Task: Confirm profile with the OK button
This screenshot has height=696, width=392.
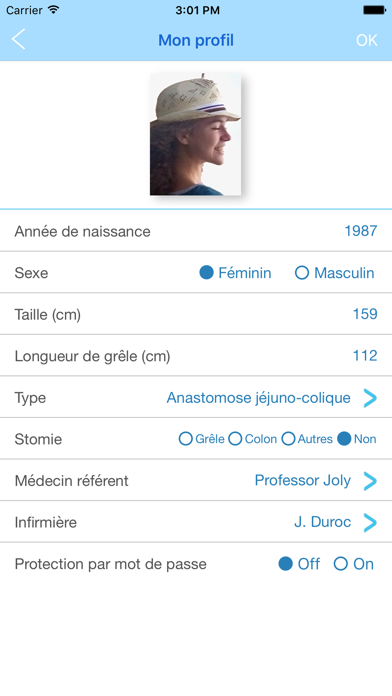Action: pyautogui.click(x=367, y=40)
